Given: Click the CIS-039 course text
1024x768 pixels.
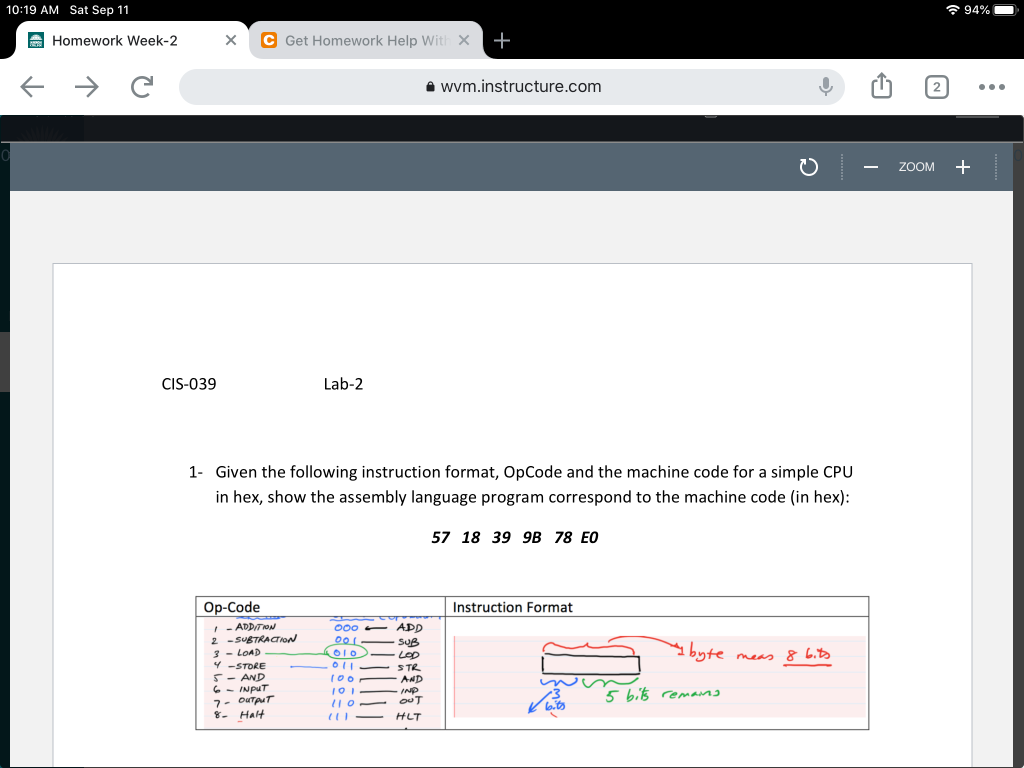Looking at the screenshot, I should point(189,384).
